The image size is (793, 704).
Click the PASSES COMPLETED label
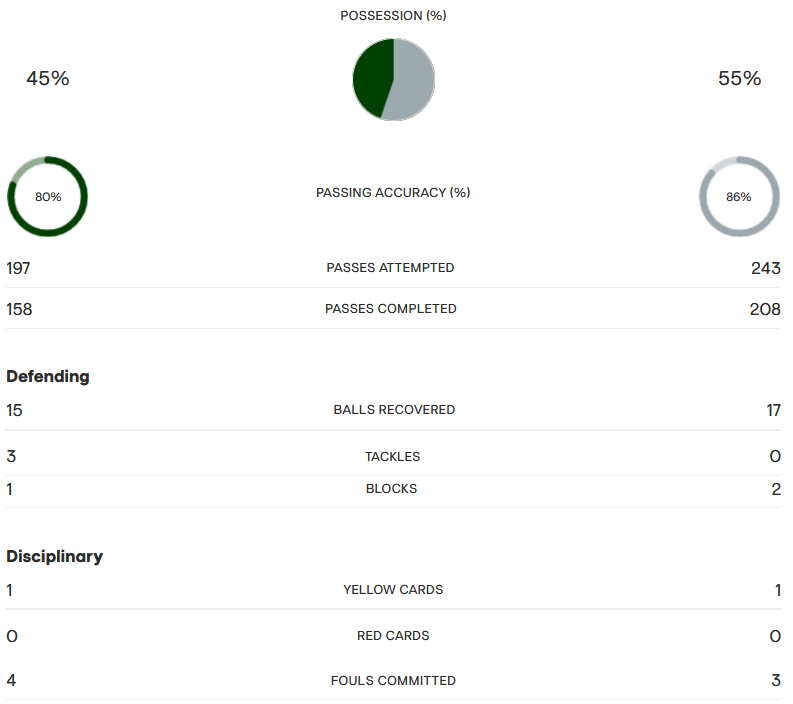390,309
